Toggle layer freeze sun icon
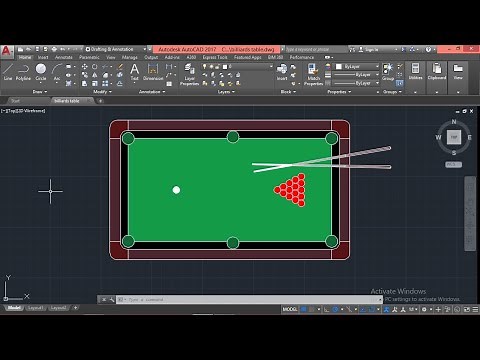Image resolution: width=480 pixels, height=360 pixels. click(211, 67)
